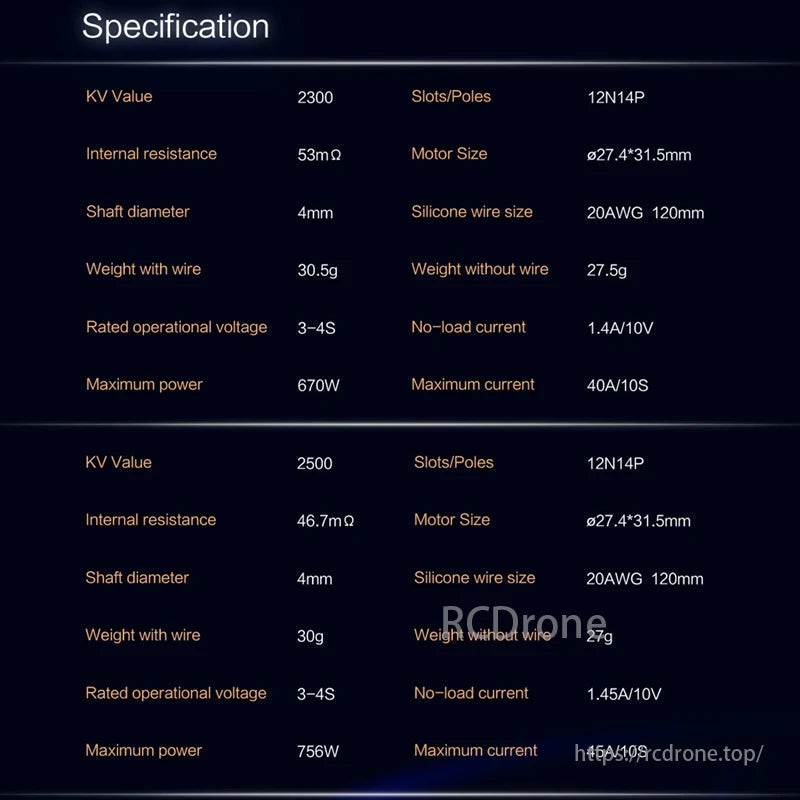Screen dimensions: 800x800
Task: Click the 756W maximum power value
Action: click(x=318, y=752)
